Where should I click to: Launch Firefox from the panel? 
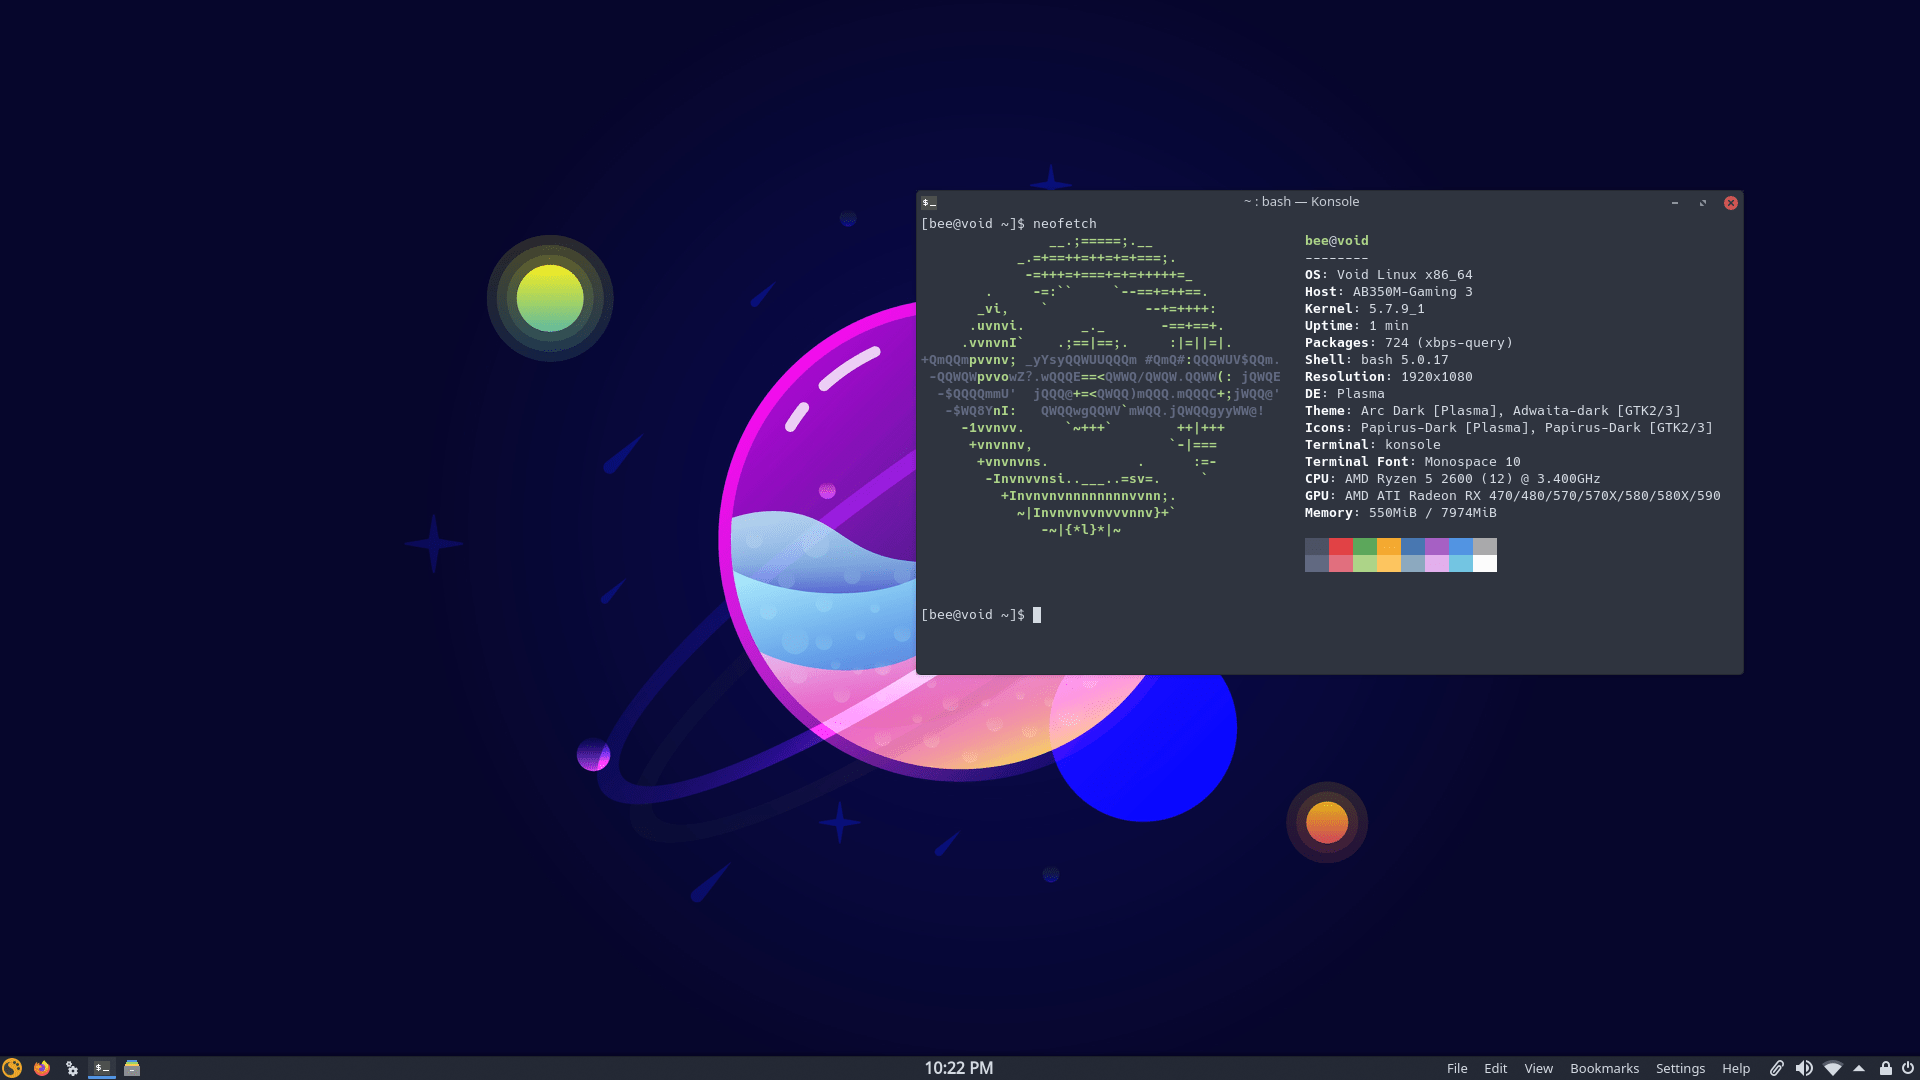[x=42, y=1068]
